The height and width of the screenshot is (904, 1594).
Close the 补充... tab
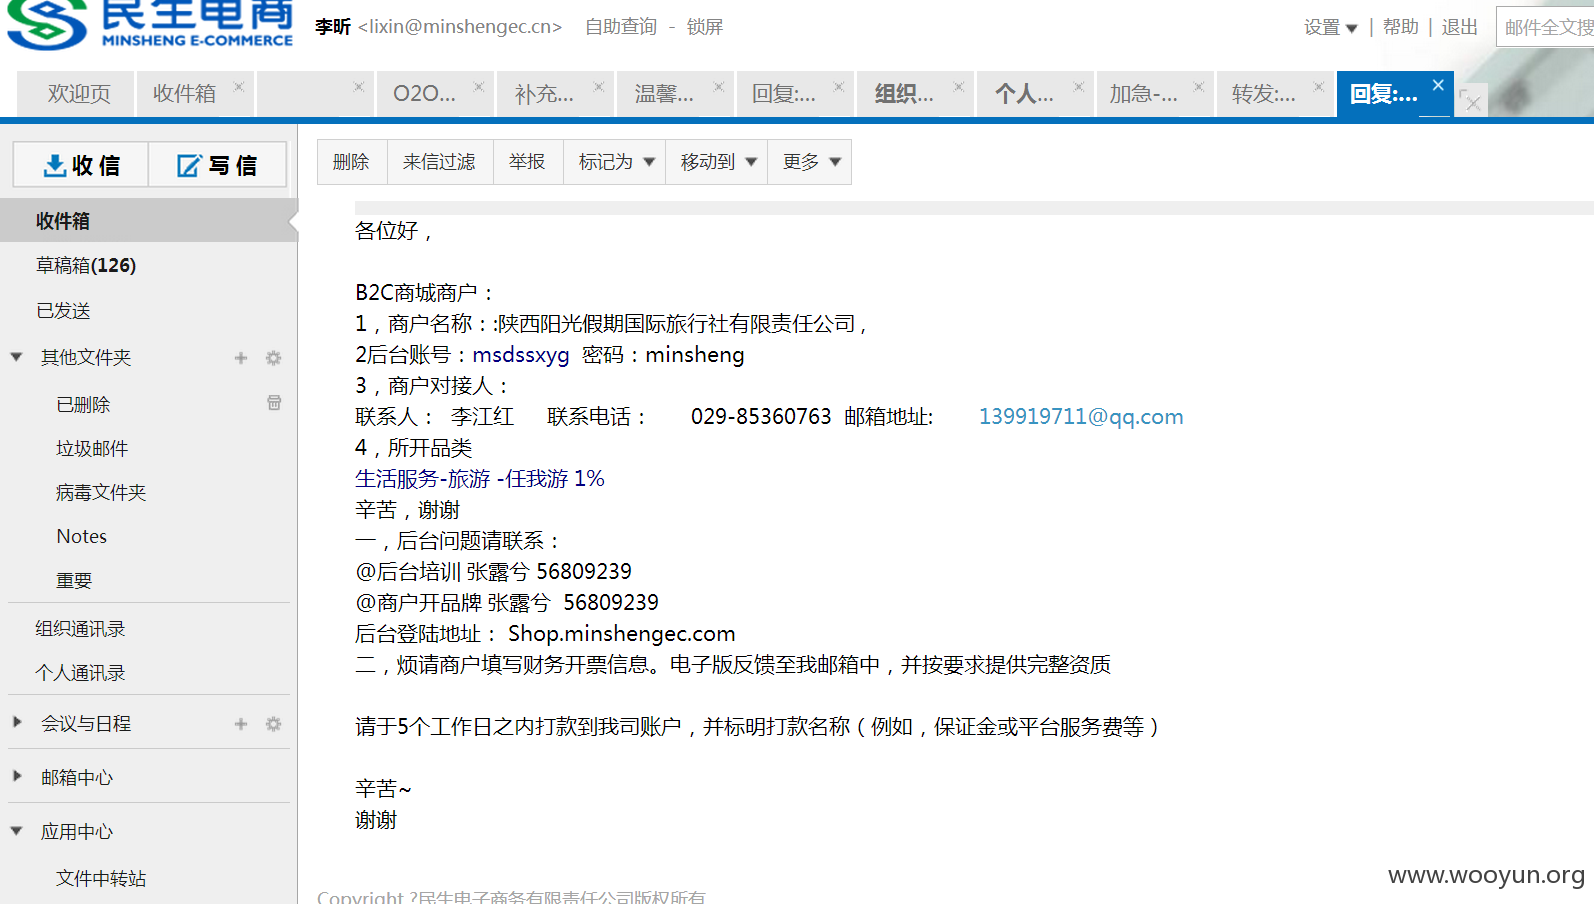coord(599,87)
